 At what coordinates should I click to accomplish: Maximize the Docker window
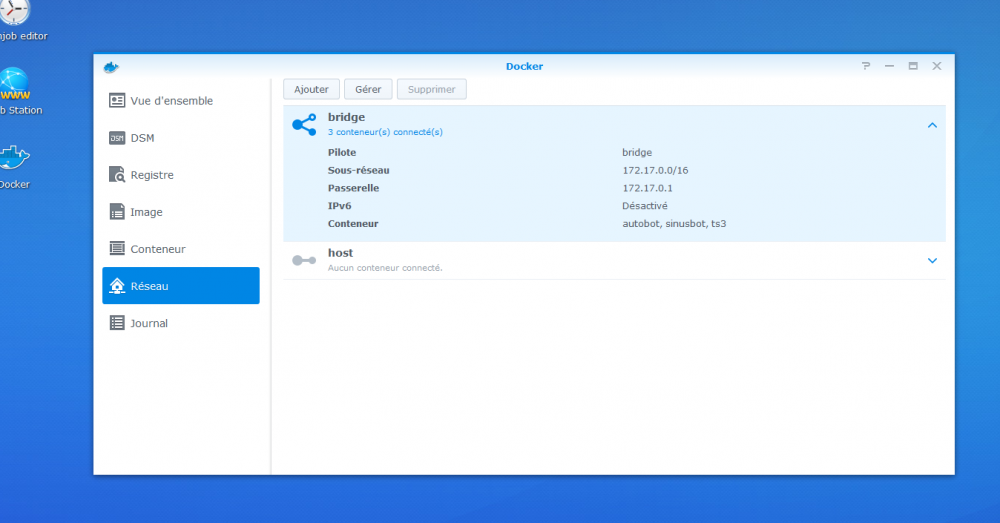913,66
